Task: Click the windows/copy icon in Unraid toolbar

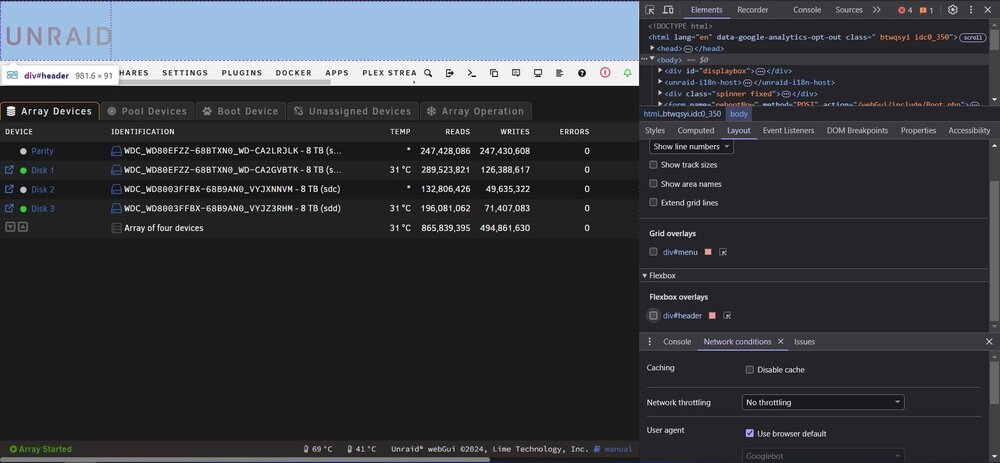Action: (494, 73)
